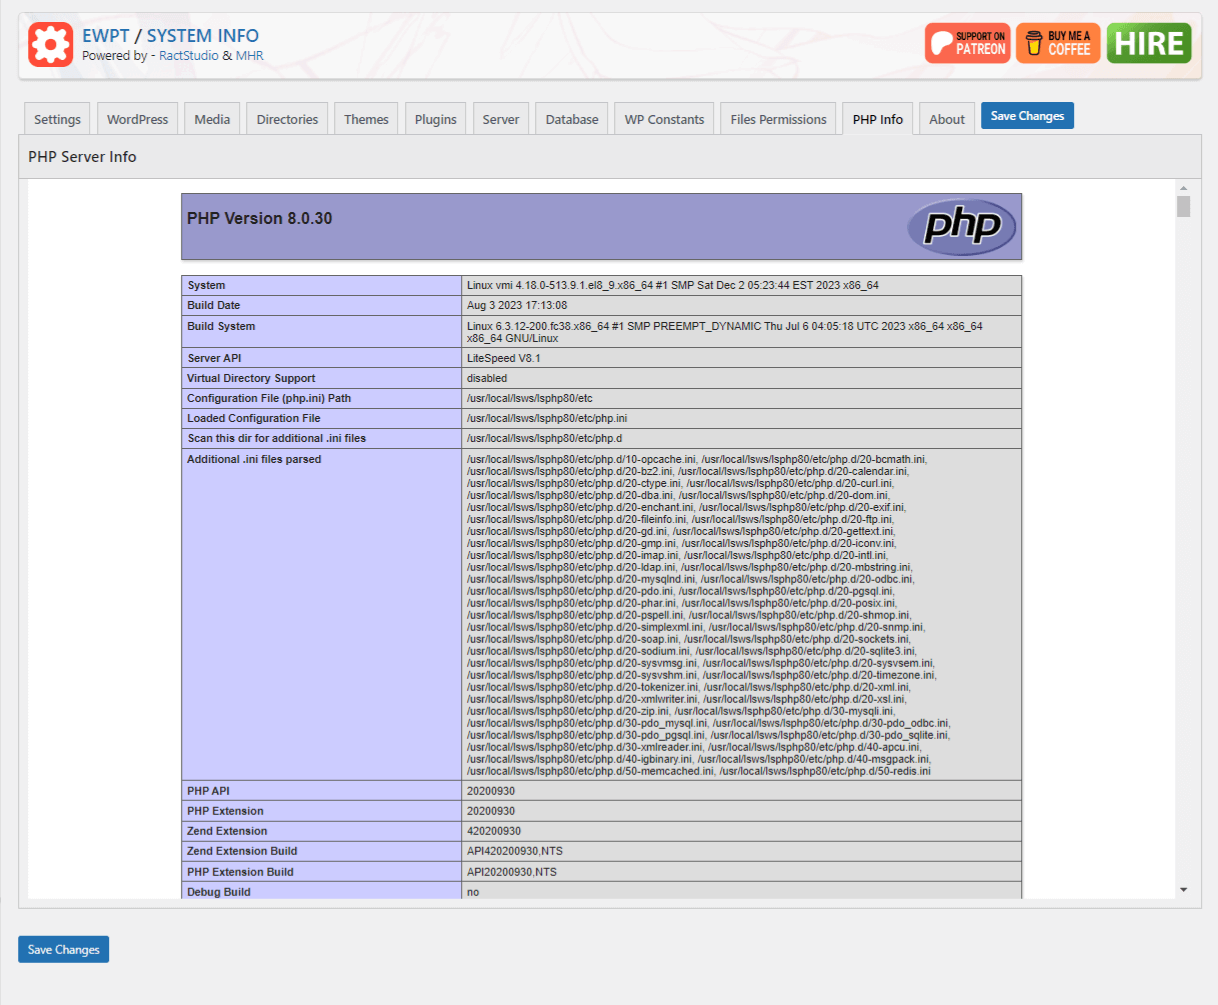Click the System row label
Image resolution: width=1218 pixels, height=1005 pixels.
[x=206, y=285]
